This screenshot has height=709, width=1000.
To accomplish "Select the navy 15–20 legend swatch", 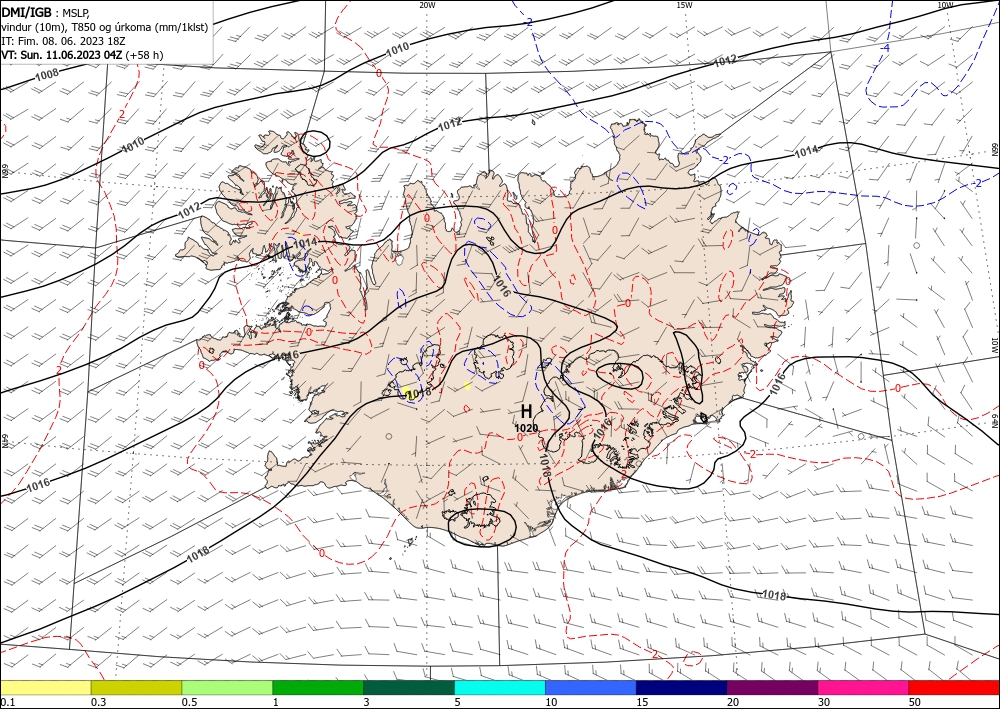I will tap(681, 687).
